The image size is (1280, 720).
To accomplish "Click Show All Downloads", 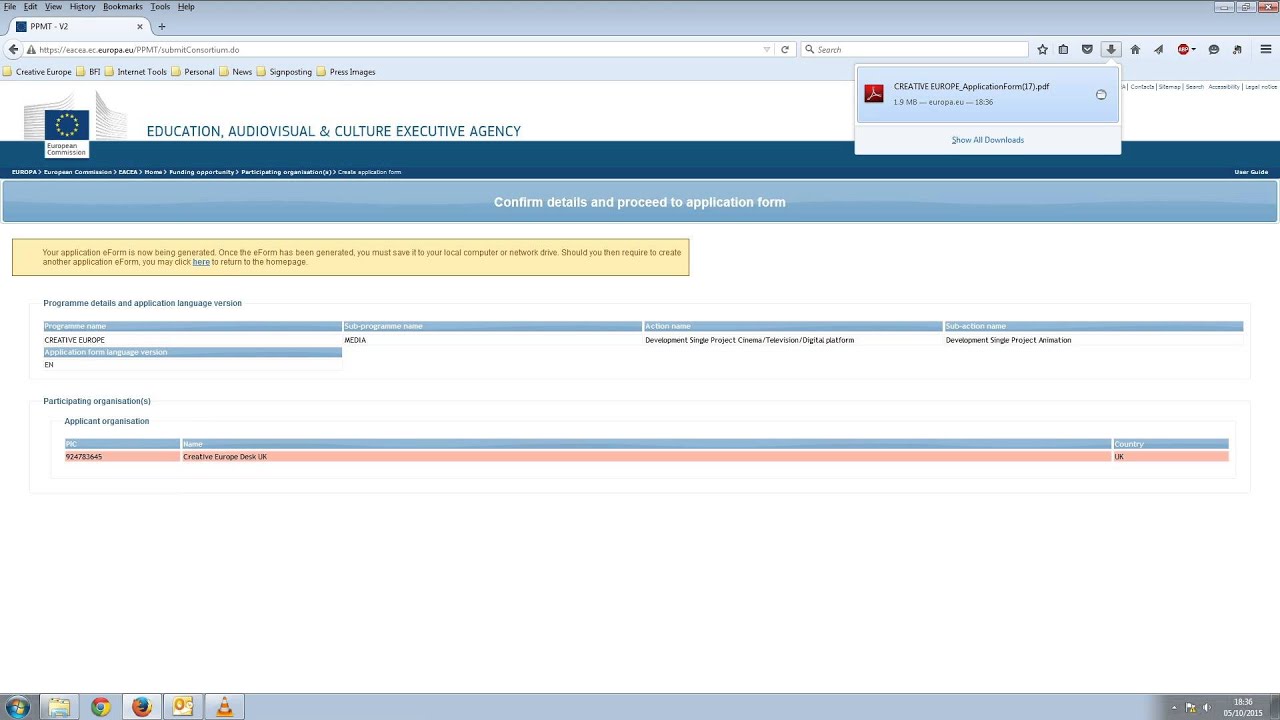I will (x=987, y=140).
